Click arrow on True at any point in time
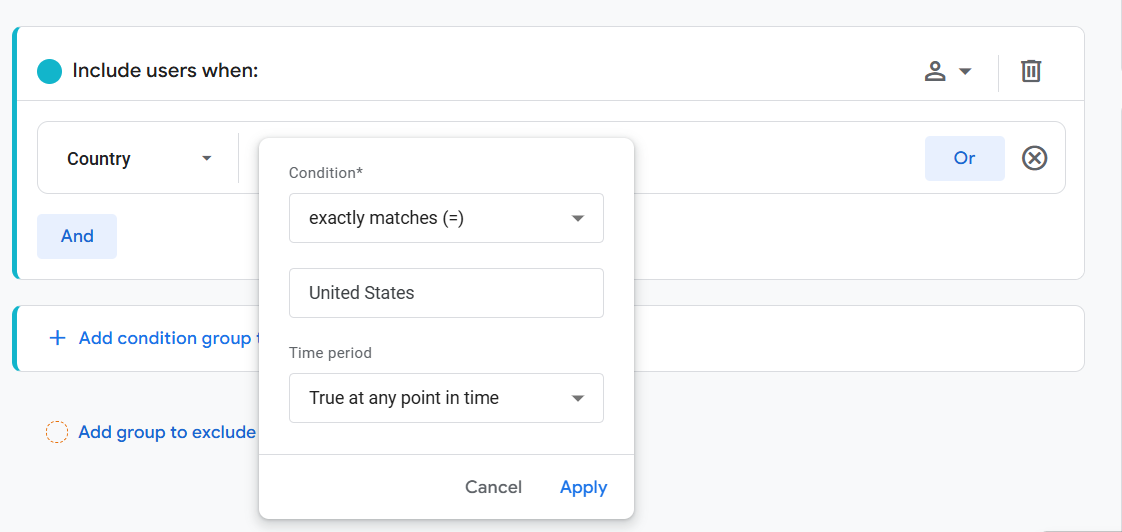The width and height of the screenshot is (1122, 532). (578, 398)
